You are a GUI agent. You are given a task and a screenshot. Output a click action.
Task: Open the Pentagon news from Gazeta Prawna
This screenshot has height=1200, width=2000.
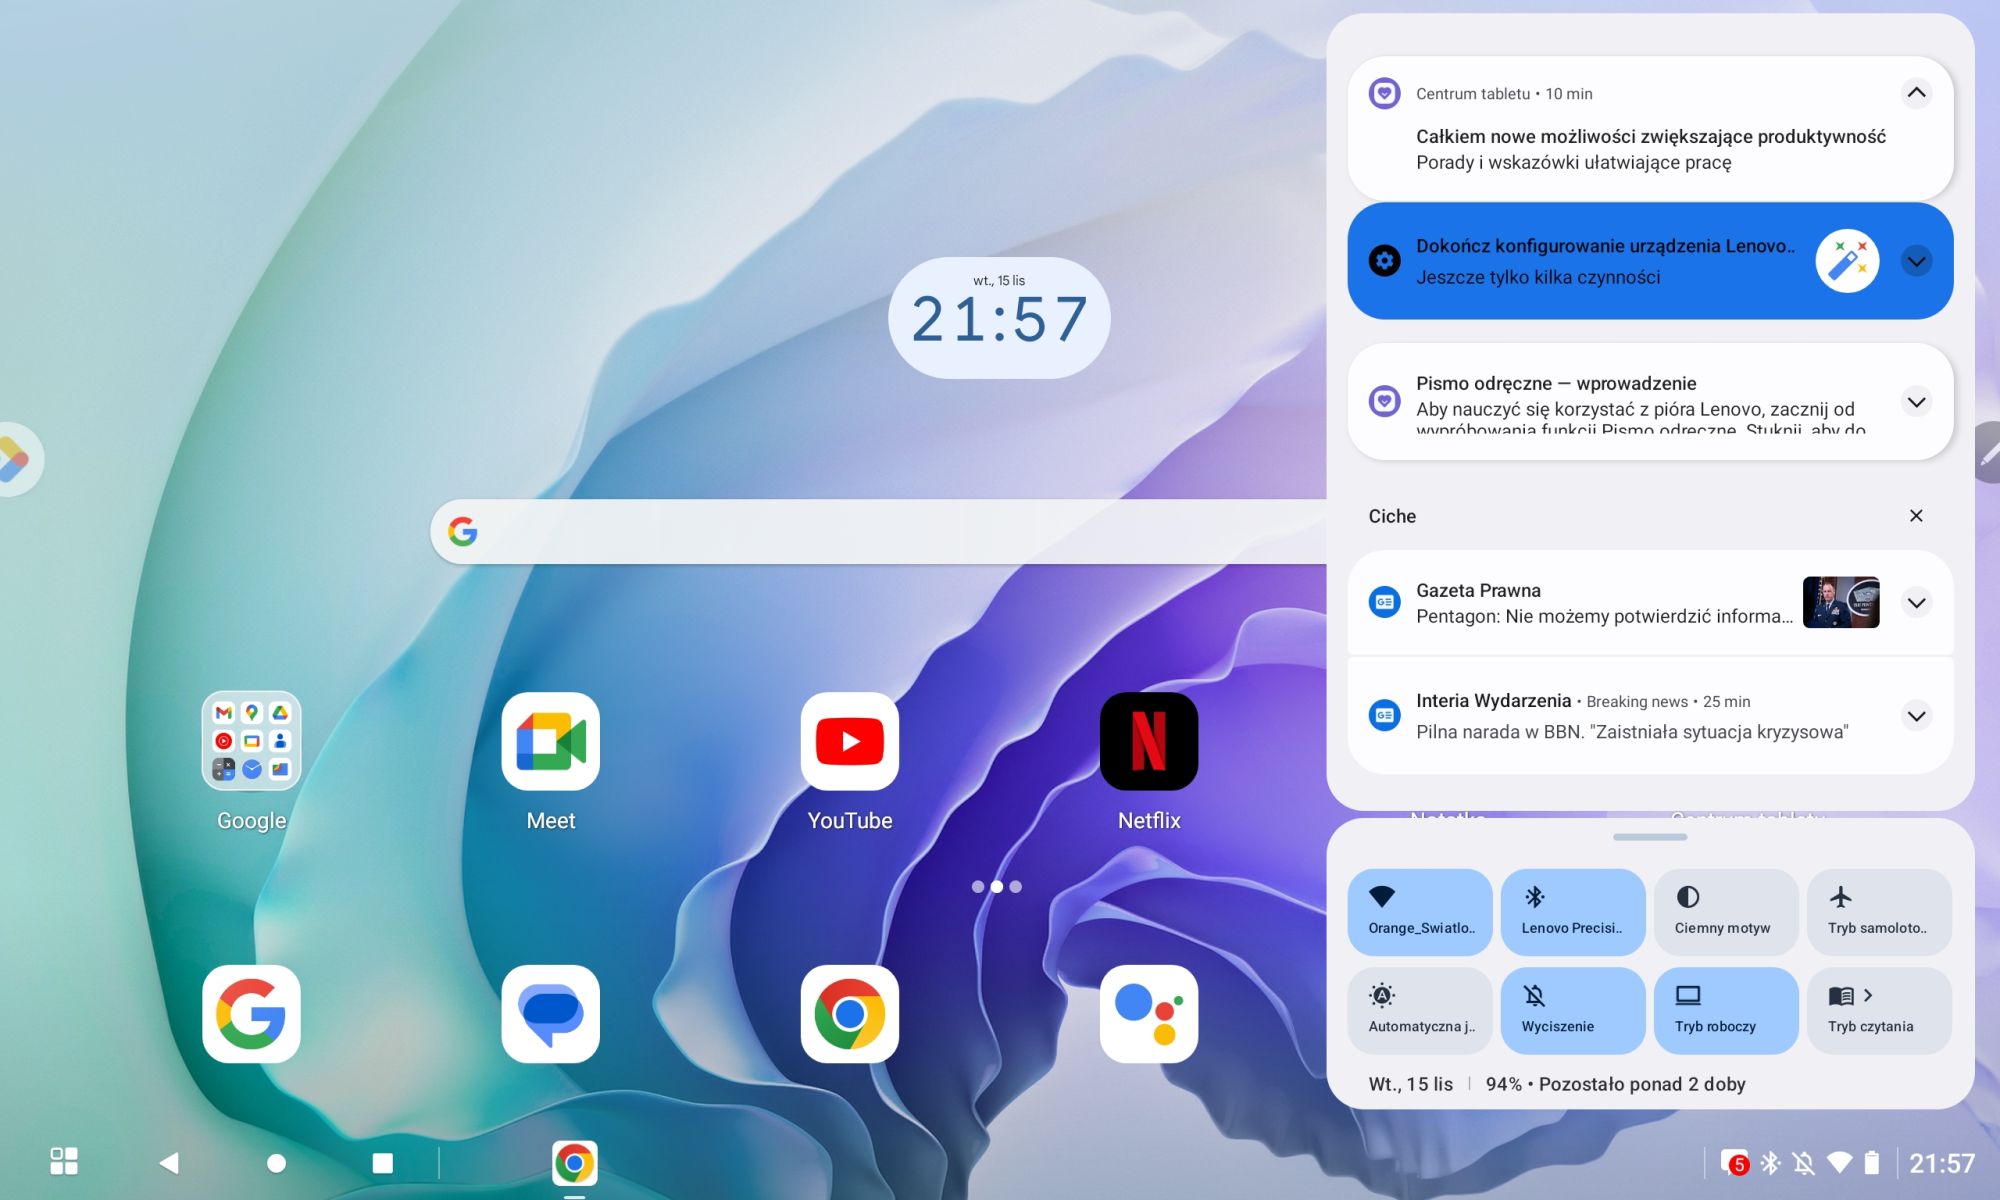click(x=1650, y=603)
